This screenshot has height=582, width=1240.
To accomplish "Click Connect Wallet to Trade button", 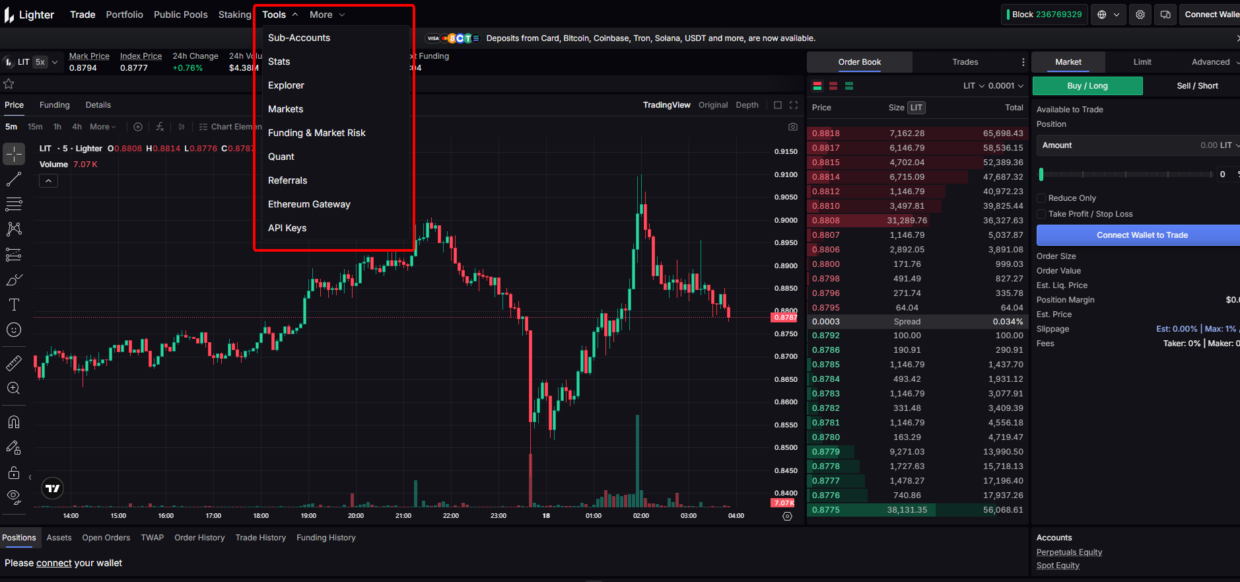I will (x=1138, y=235).
